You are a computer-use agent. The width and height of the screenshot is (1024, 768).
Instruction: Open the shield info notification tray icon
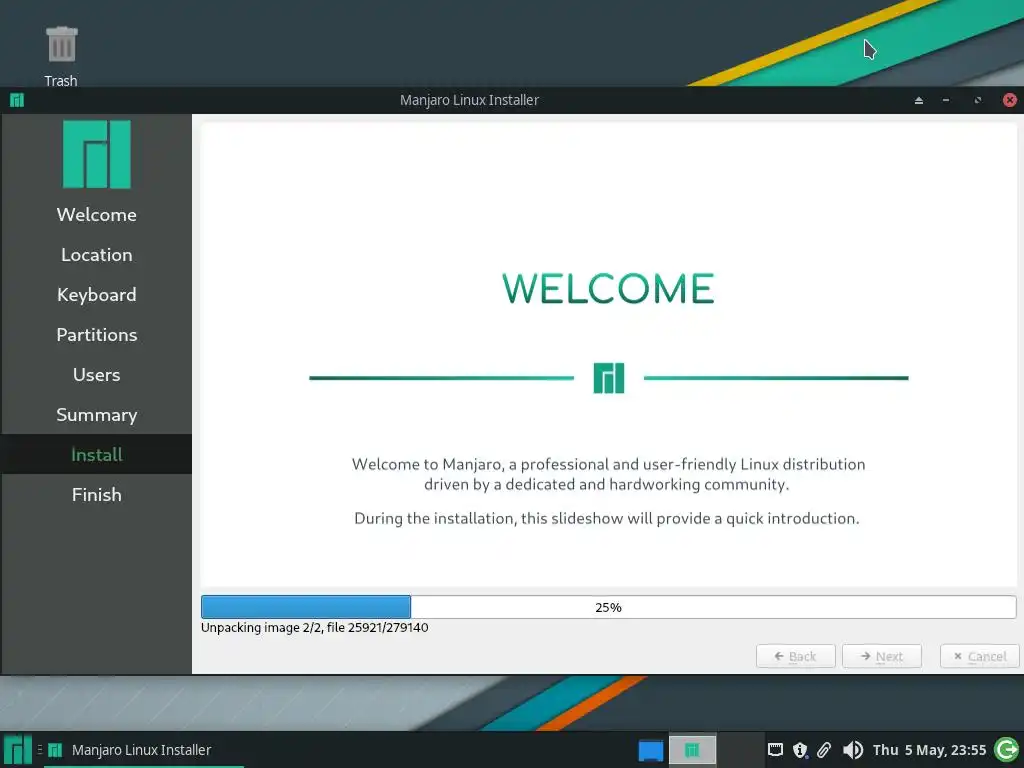(x=800, y=750)
